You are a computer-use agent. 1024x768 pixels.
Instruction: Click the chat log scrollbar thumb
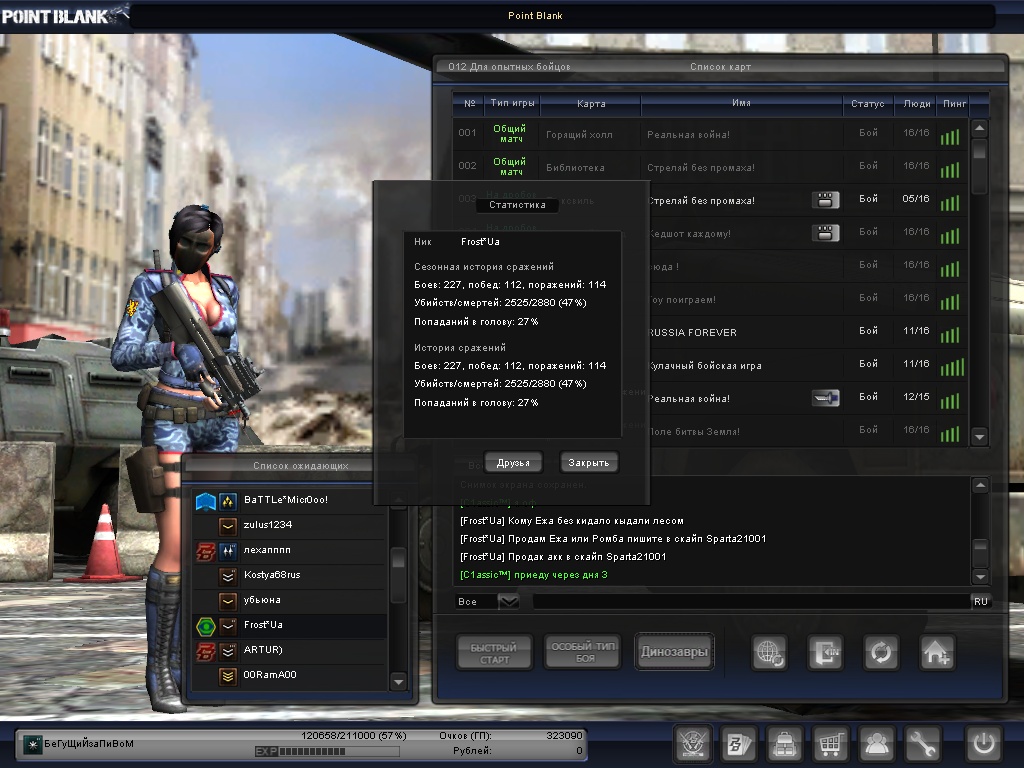(980, 552)
